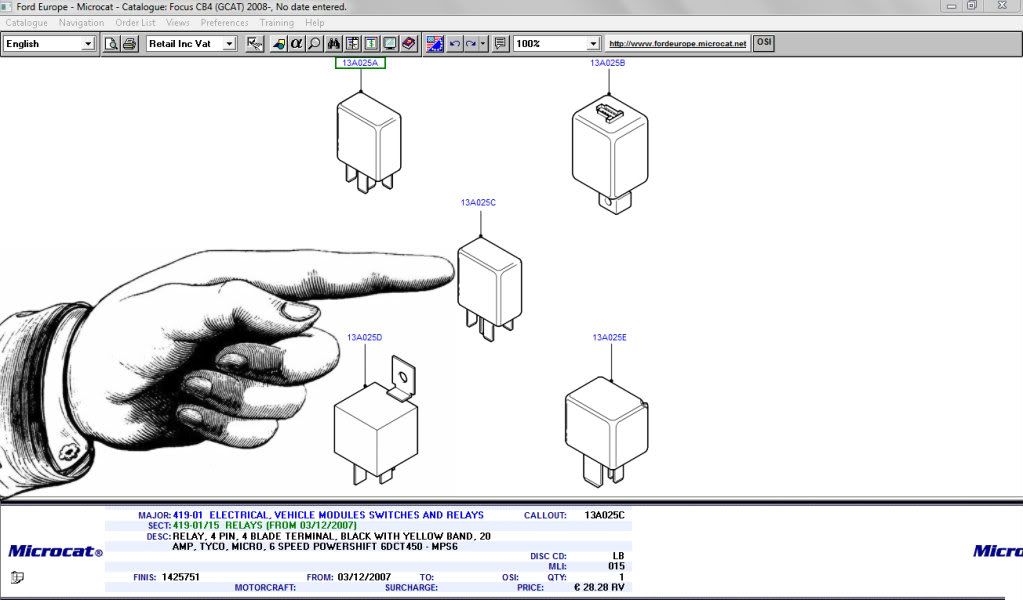Follow the fordeurope.microcat.net link
Viewport: 1023px width, 600px height.
[x=678, y=44]
